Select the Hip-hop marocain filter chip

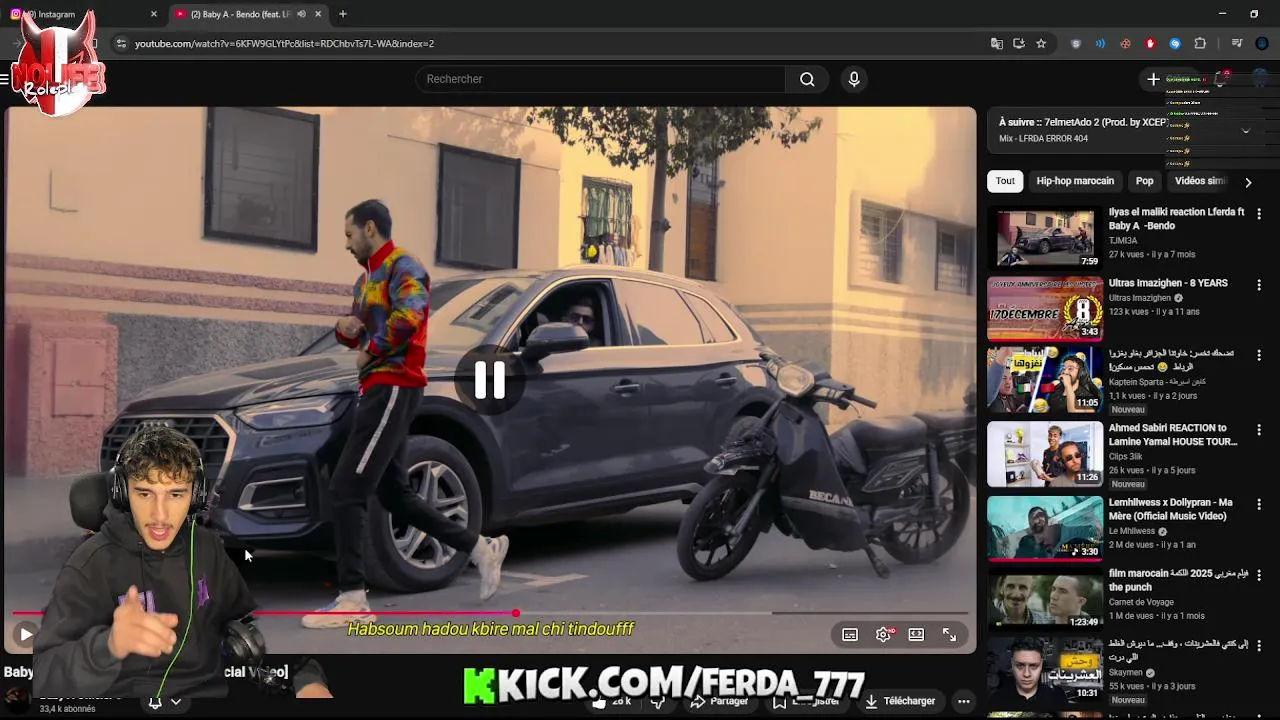click(1075, 181)
